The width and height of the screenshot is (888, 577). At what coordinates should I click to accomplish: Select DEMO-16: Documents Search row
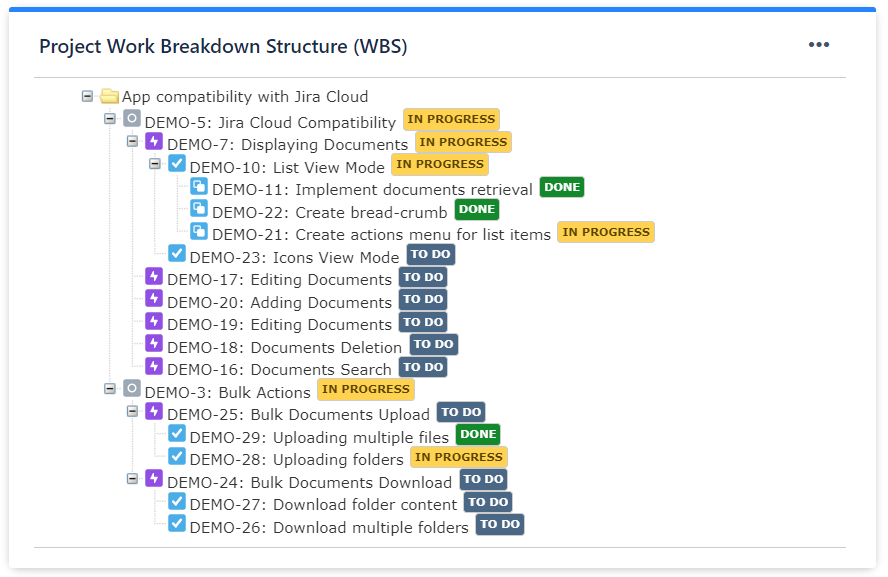pyautogui.click(x=279, y=370)
